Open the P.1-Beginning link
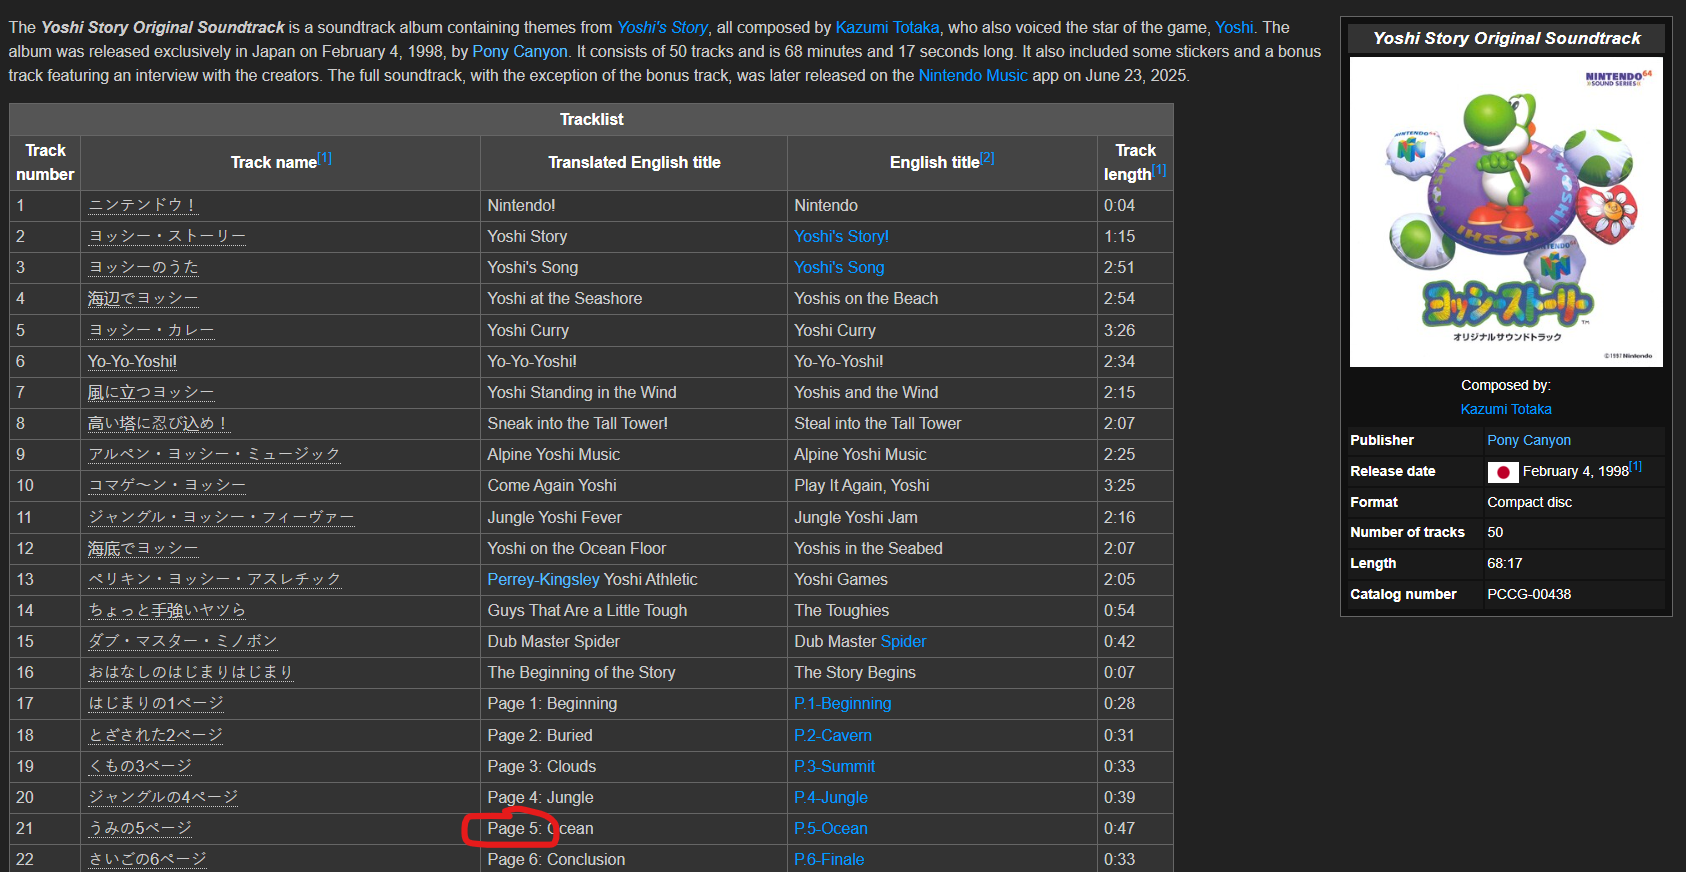 point(843,704)
